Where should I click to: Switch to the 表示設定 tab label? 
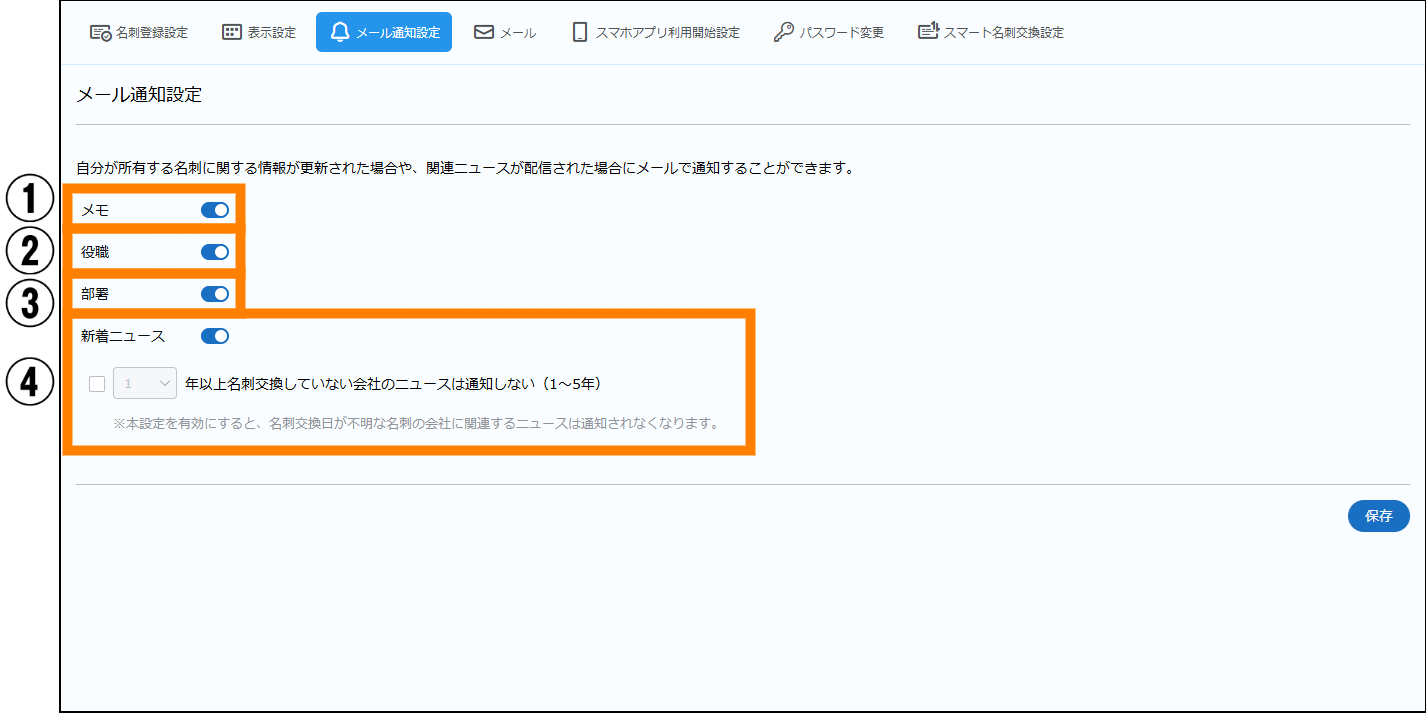pos(271,32)
